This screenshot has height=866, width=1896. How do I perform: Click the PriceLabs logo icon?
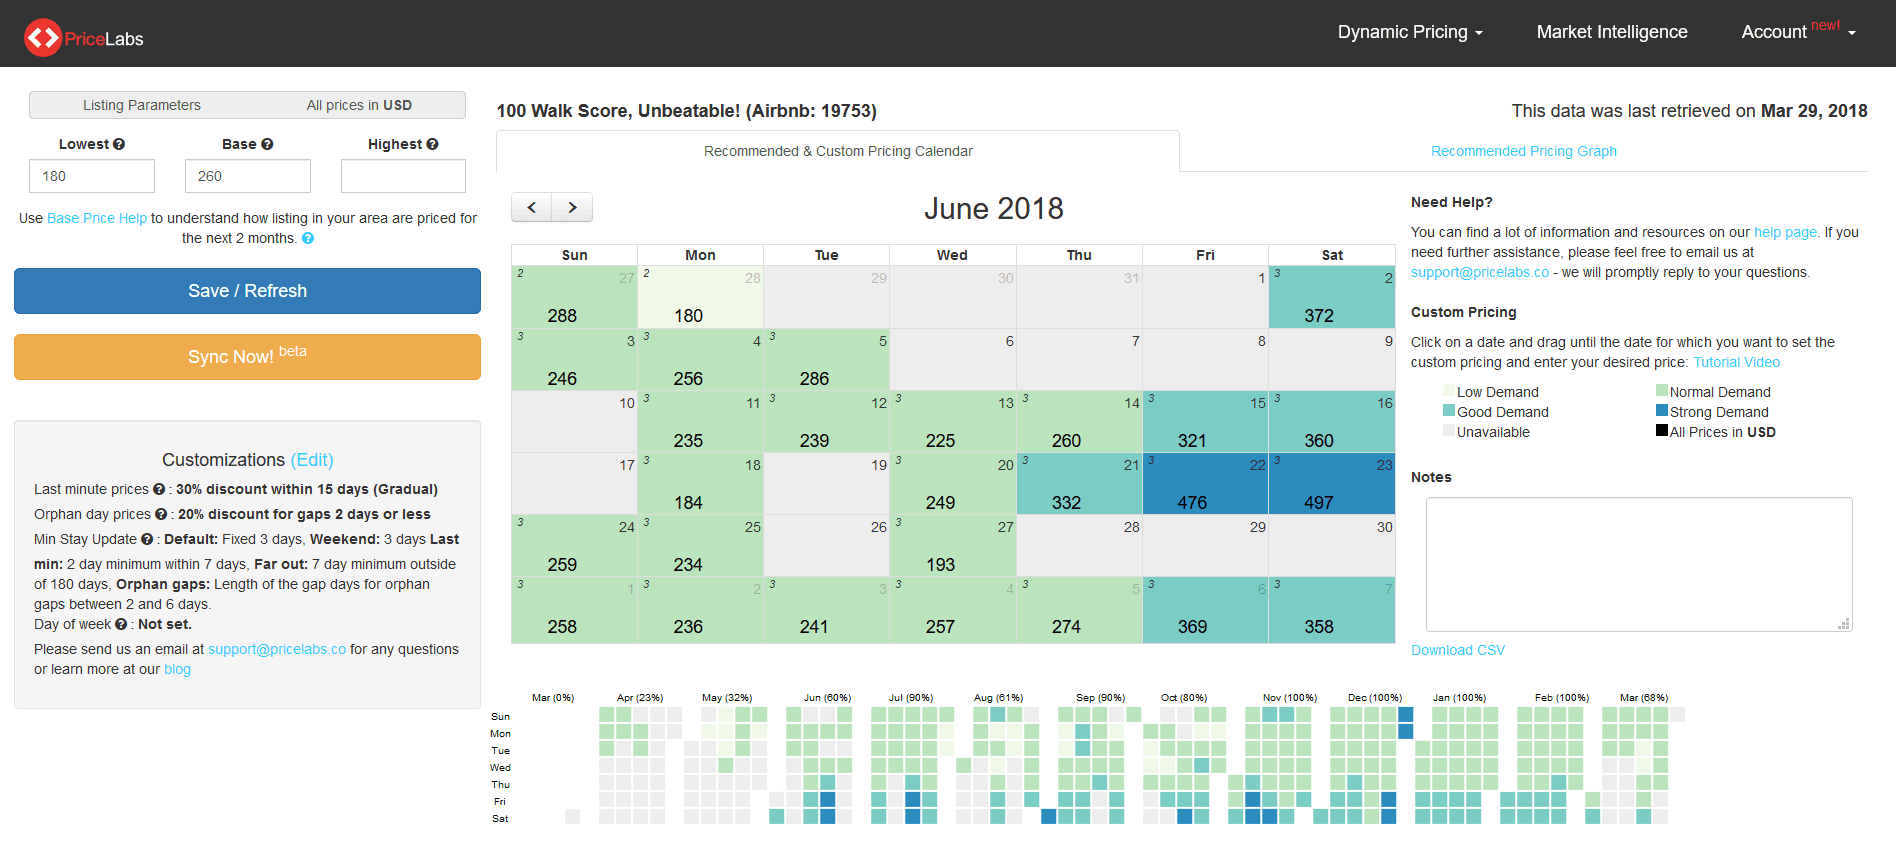tap(43, 38)
